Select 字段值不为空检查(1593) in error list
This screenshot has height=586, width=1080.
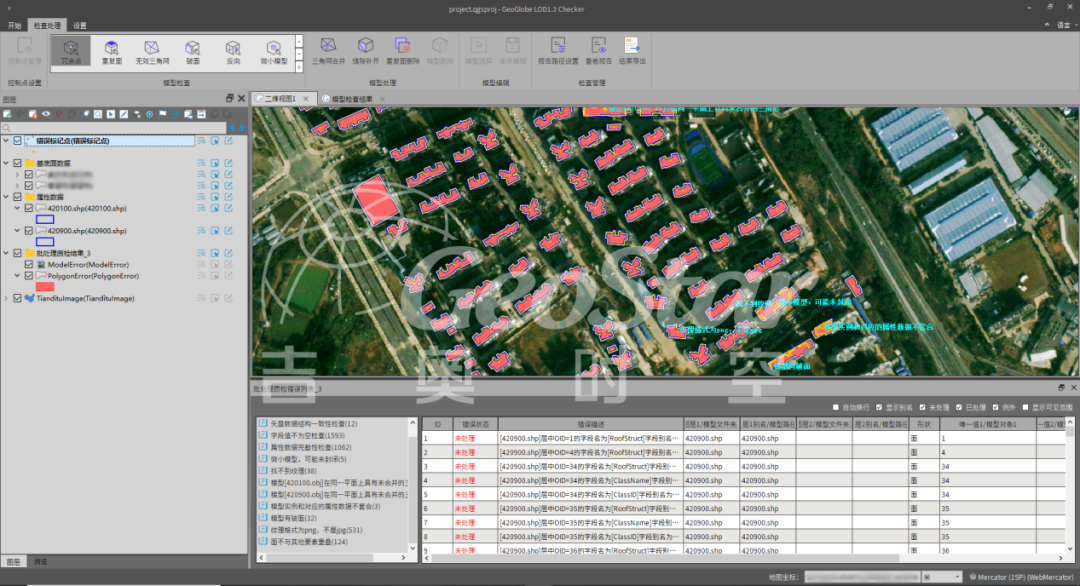307,436
